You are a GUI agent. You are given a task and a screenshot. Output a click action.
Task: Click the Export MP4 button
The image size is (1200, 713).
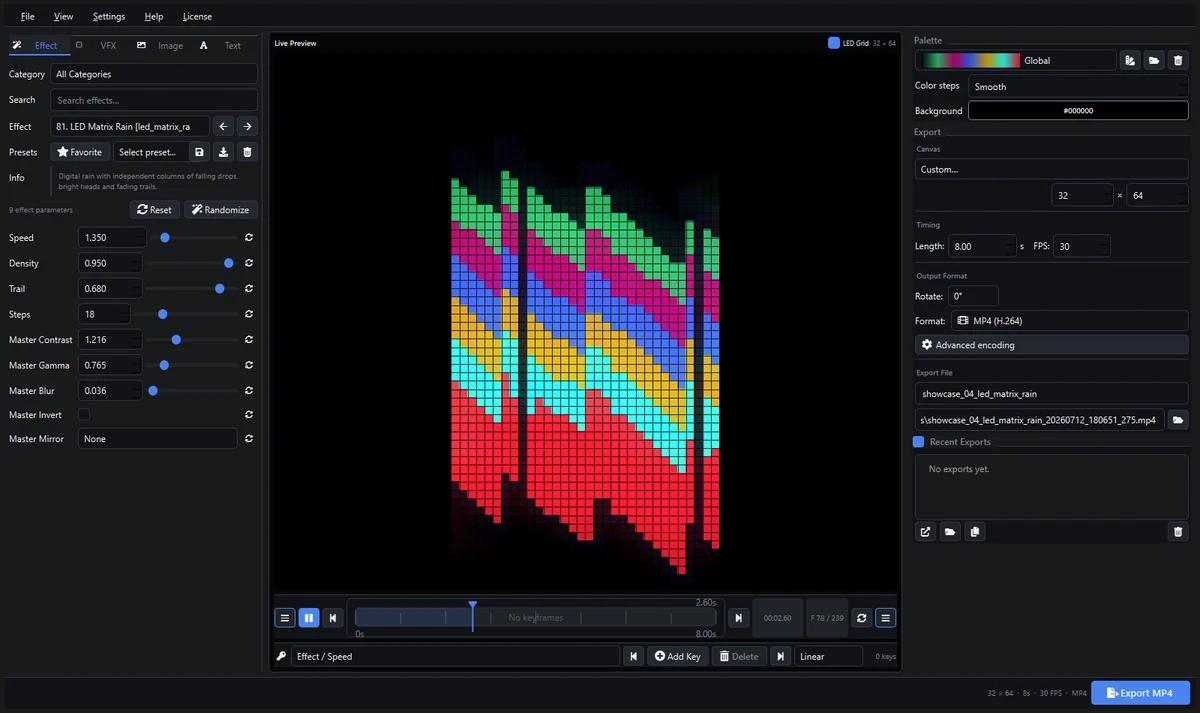coord(1140,693)
